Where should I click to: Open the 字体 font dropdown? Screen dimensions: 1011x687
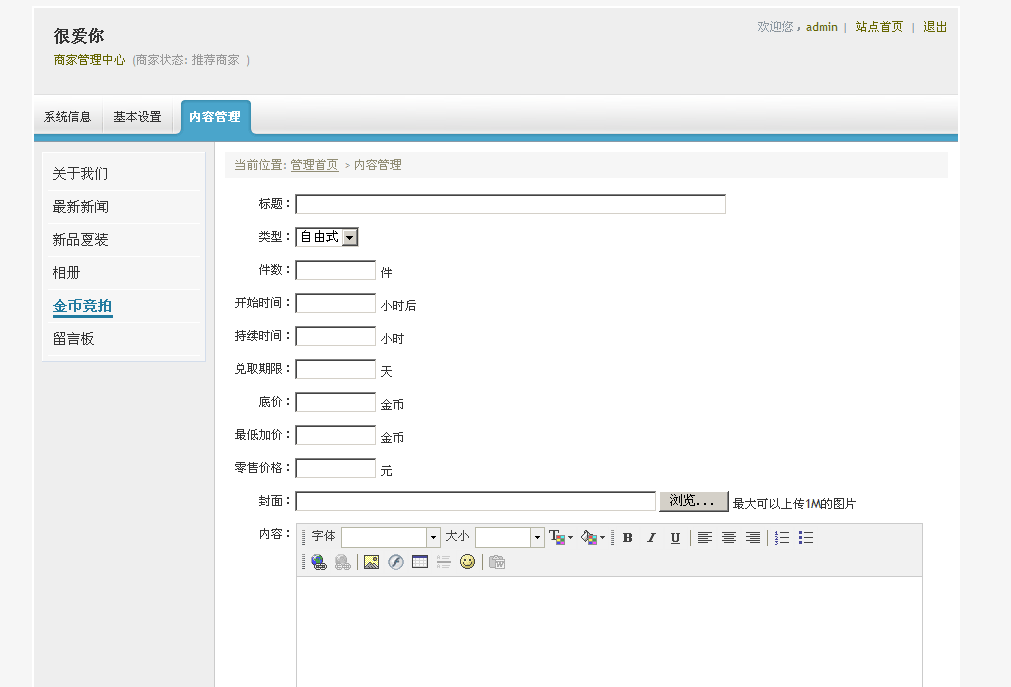click(433, 537)
